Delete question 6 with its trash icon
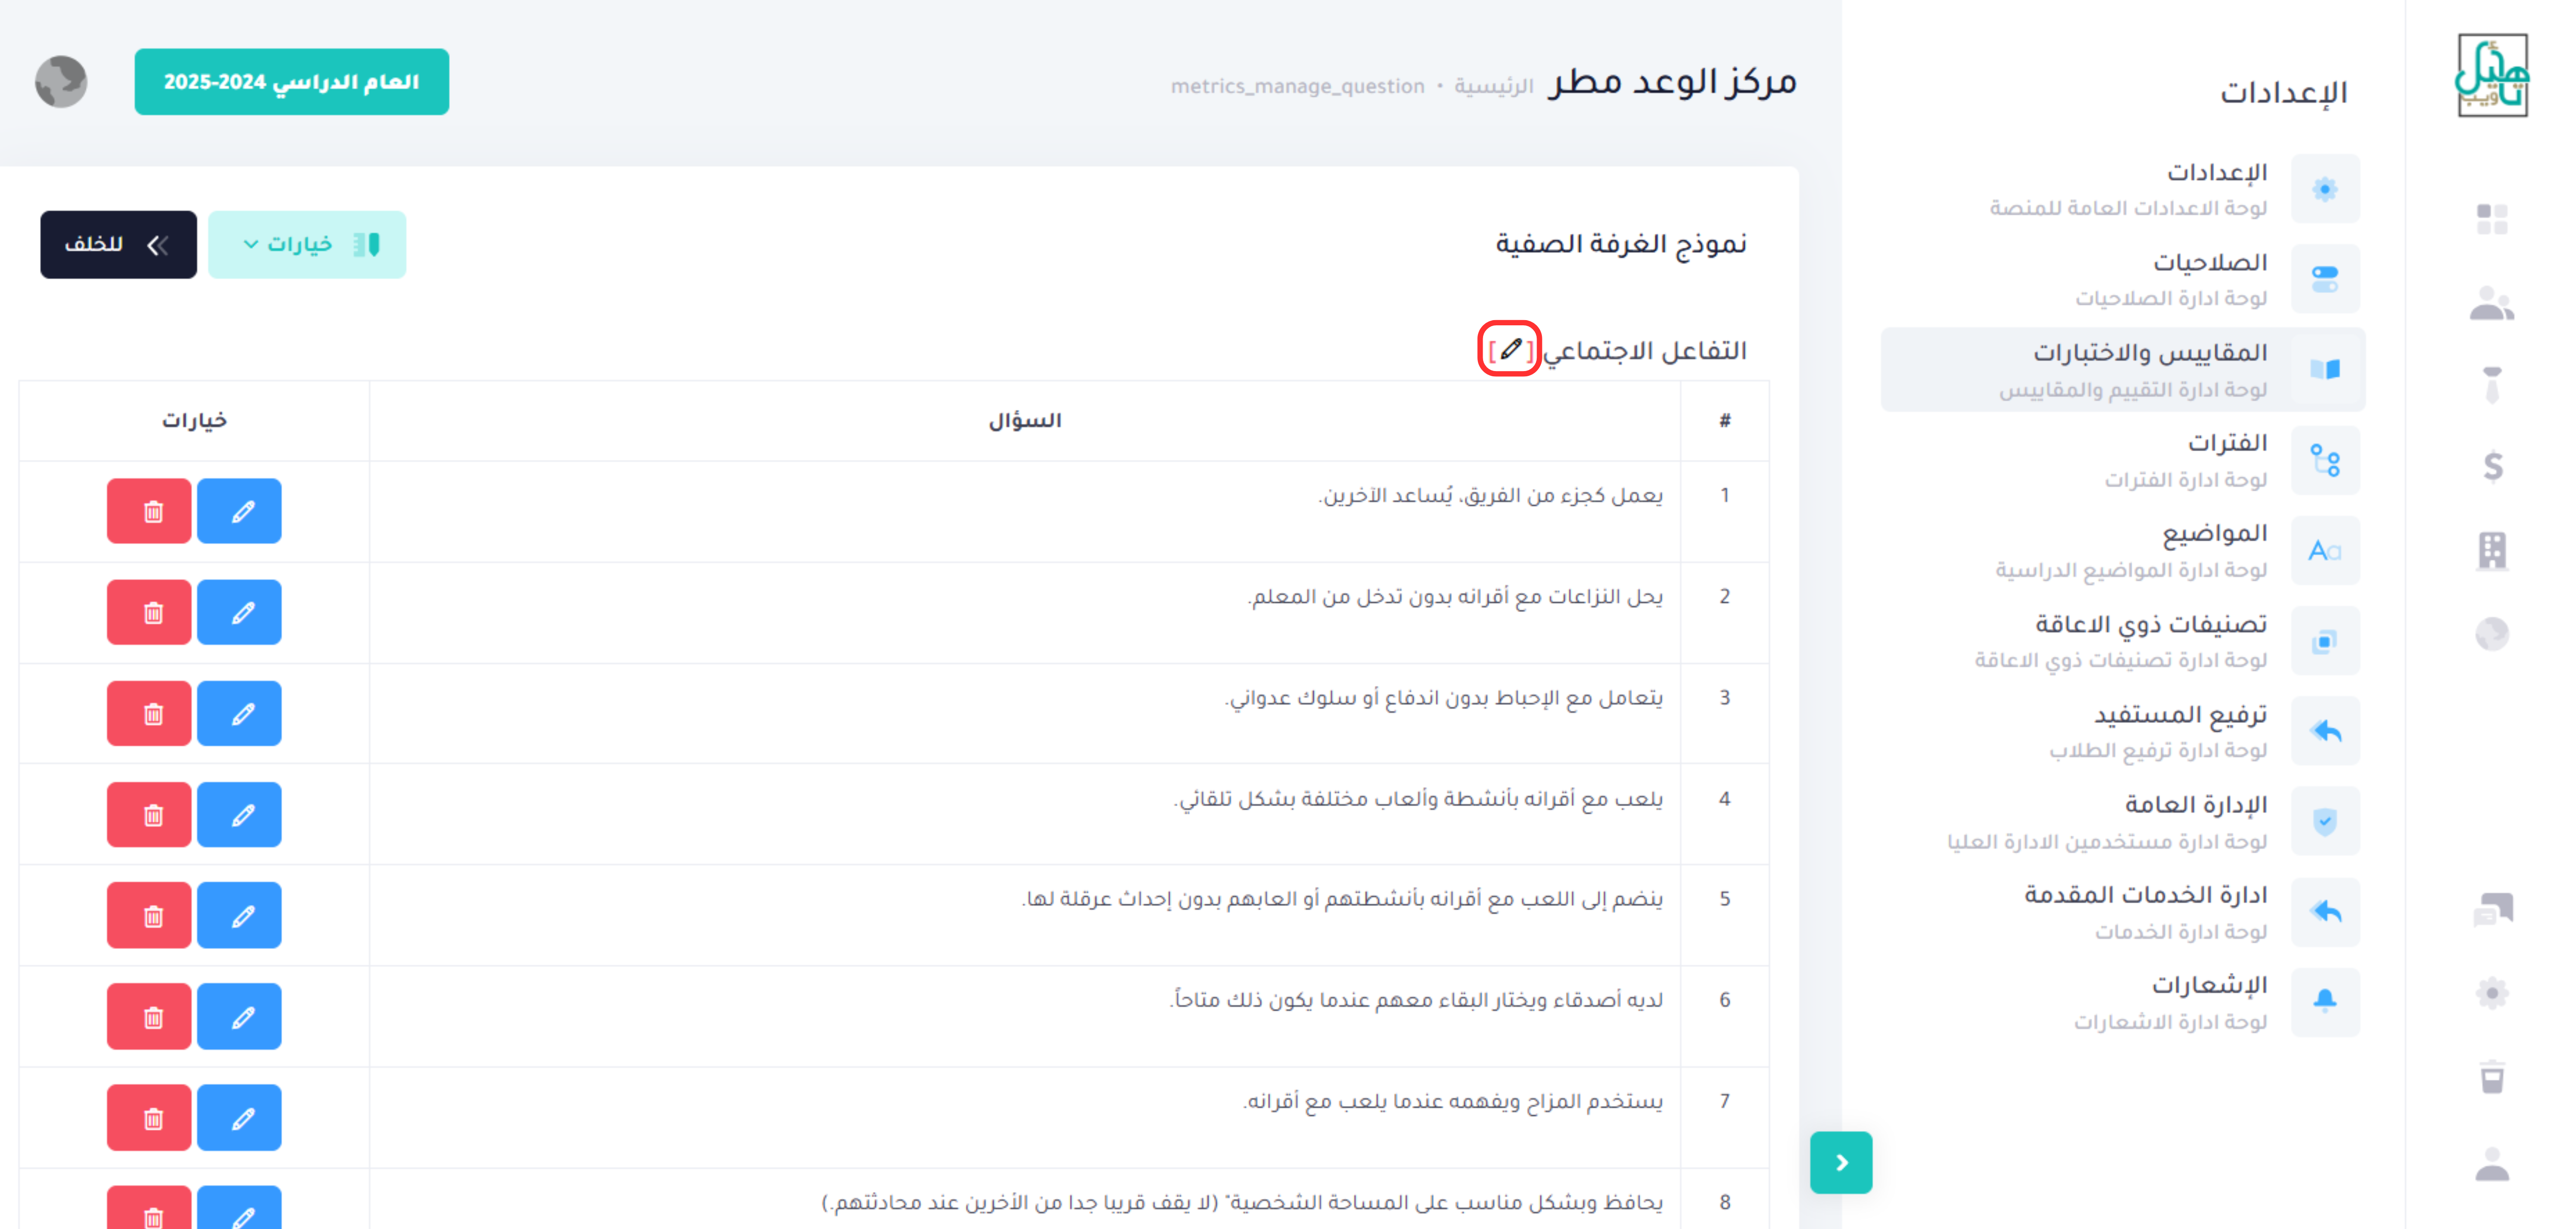The image size is (2576, 1229). 149,1016
